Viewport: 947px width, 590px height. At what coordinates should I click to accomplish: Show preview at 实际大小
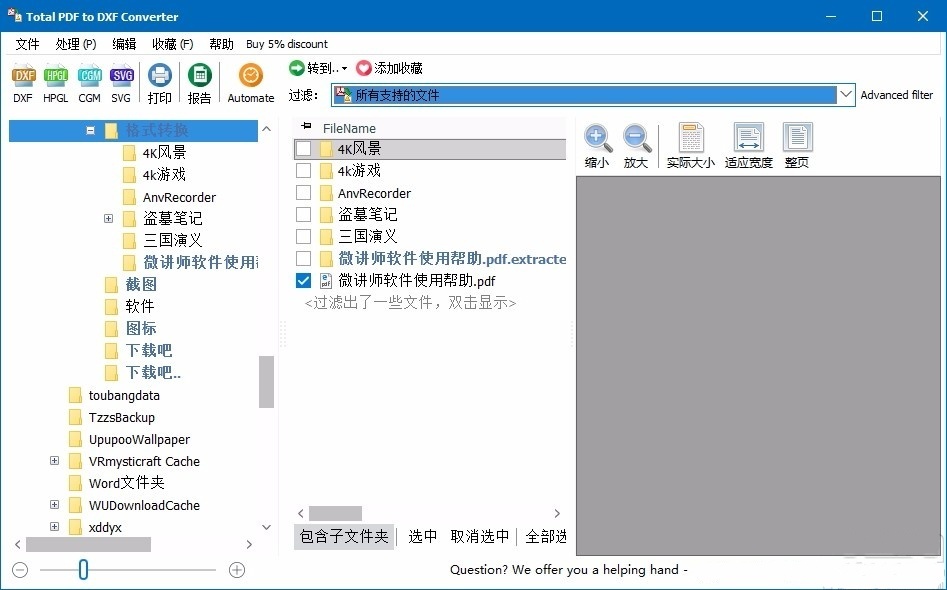pyautogui.click(x=691, y=138)
